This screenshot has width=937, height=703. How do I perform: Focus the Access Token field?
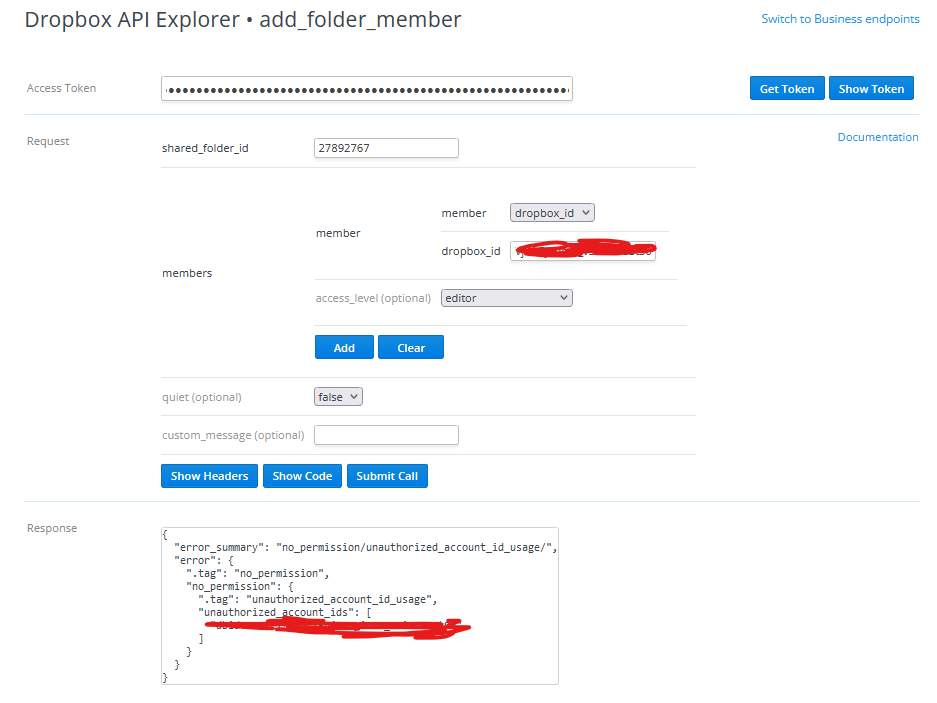[366, 89]
